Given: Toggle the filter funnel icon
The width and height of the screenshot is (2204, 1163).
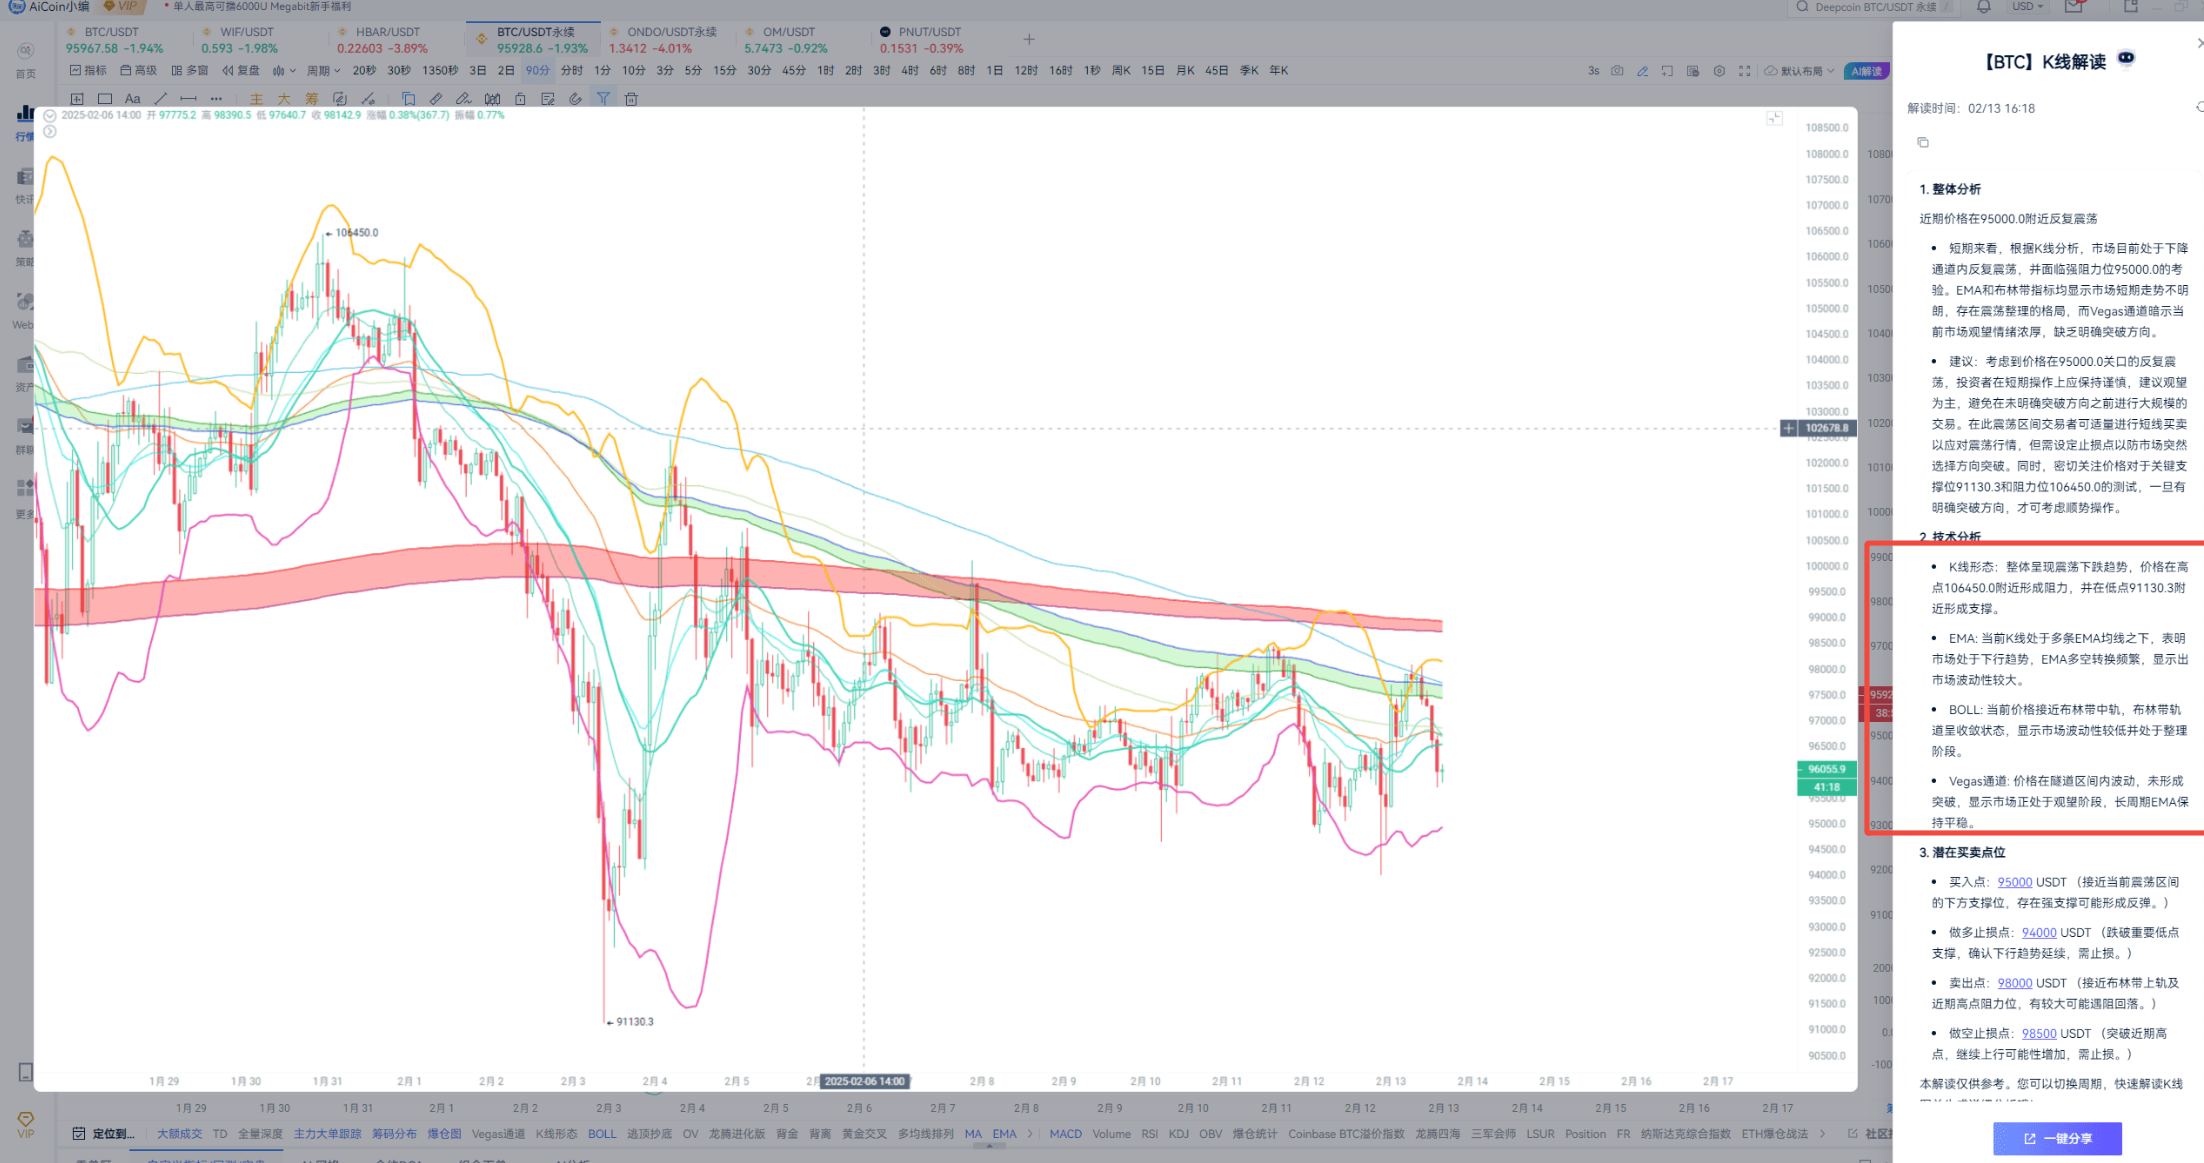Looking at the screenshot, I should tap(603, 99).
